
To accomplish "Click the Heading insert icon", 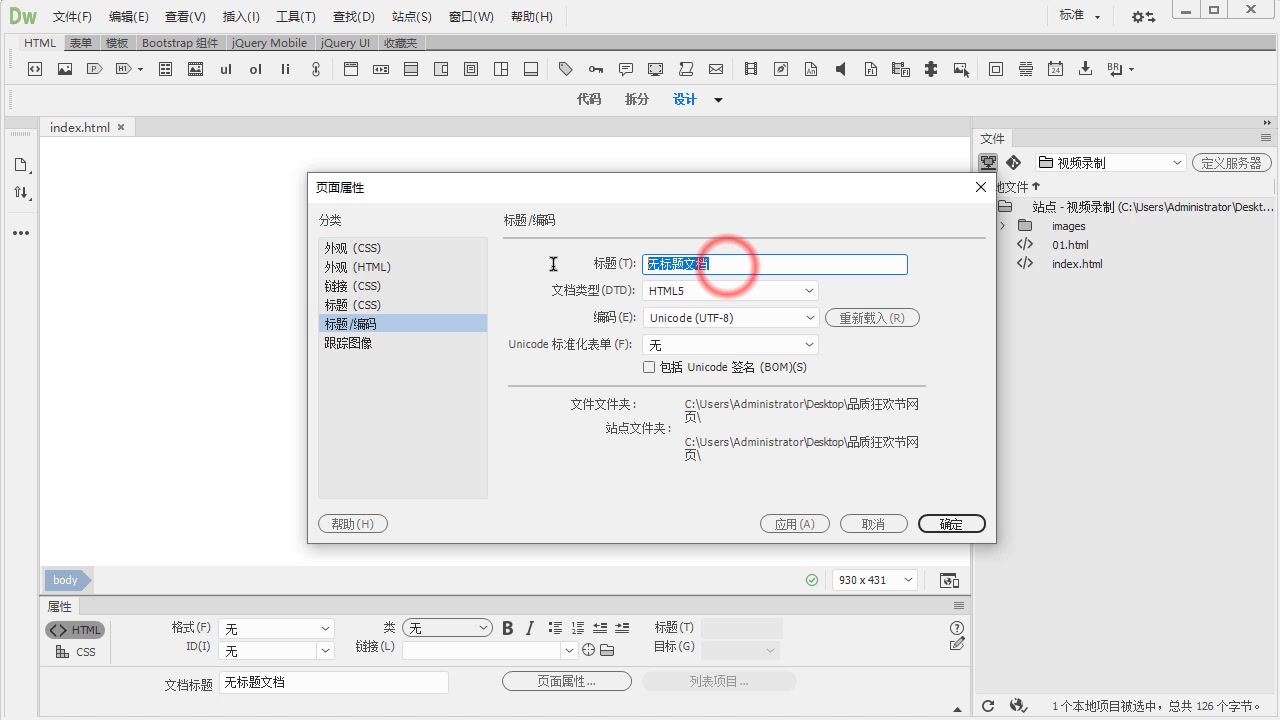I will click(124, 69).
